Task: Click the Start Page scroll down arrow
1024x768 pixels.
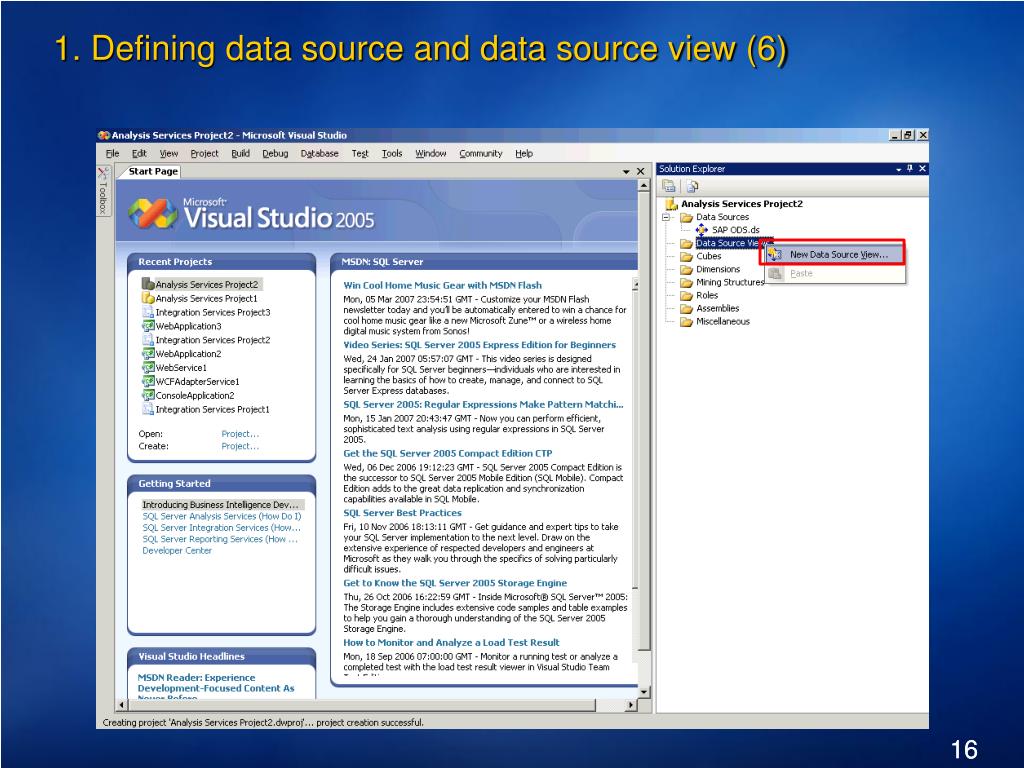Action: [x=643, y=692]
